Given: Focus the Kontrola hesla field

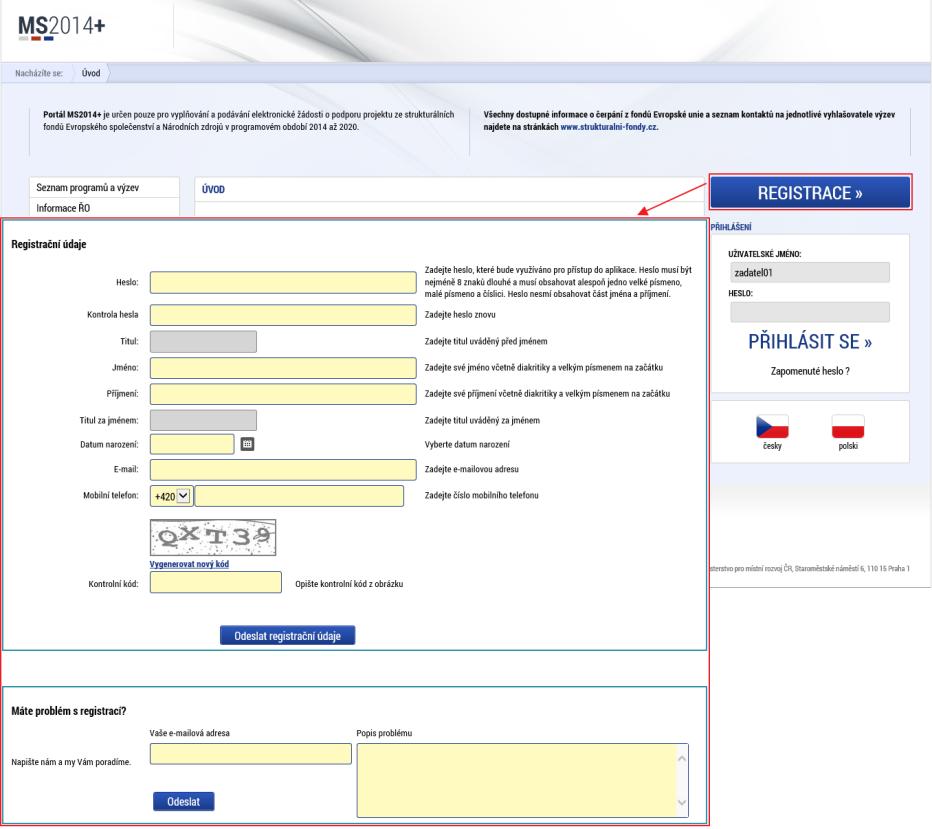Looking at the screenshot, I should 283,315.
